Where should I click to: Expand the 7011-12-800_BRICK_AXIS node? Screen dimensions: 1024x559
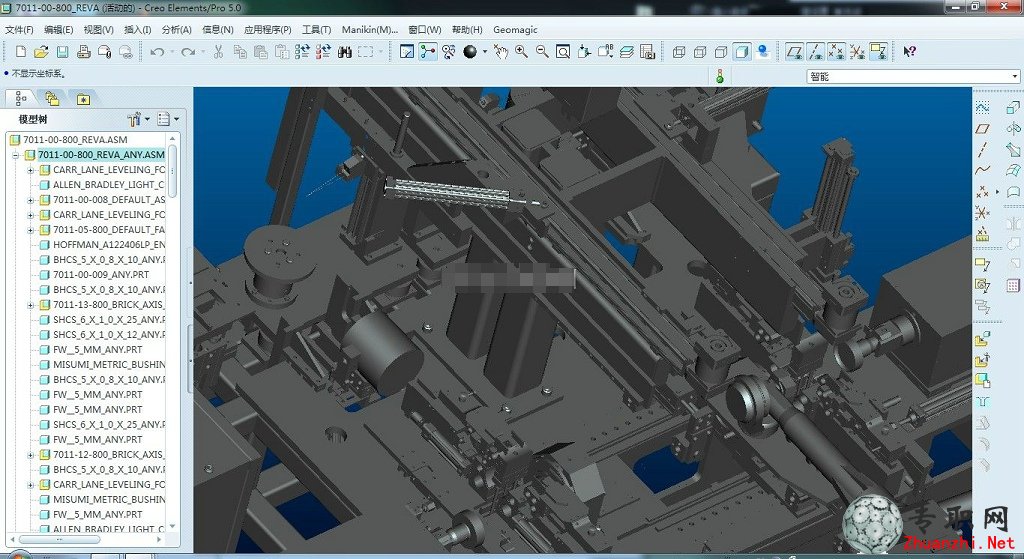pyautogui.click(x=31, y=455)
